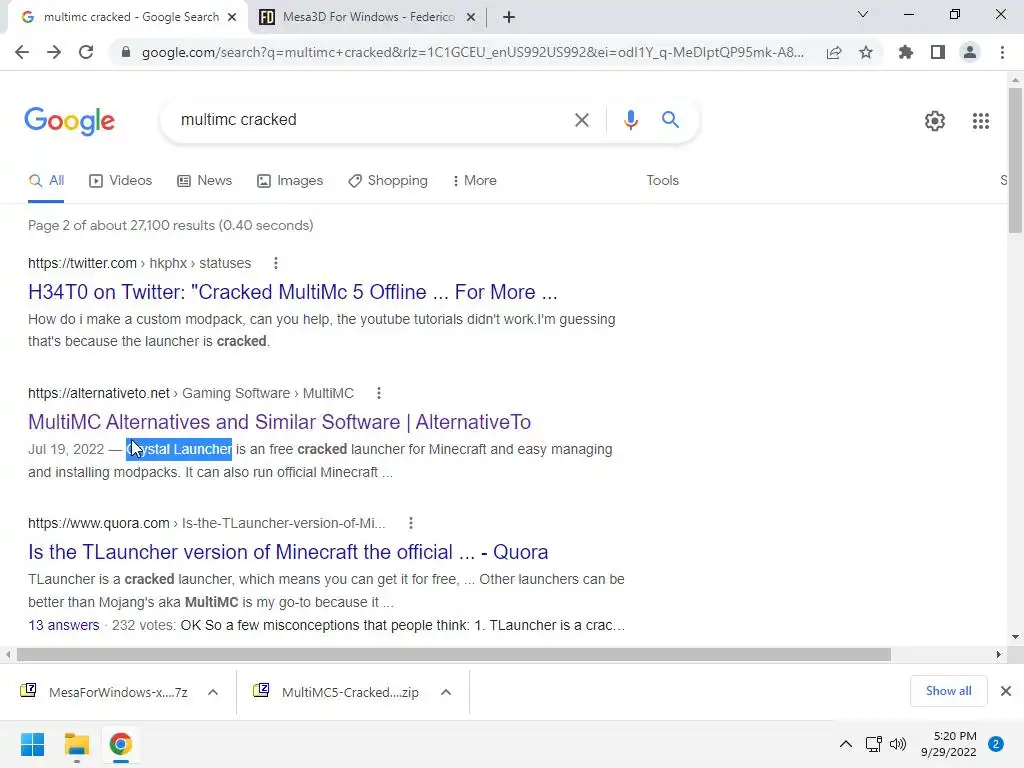Click in the multimc cracked search field

[x=366, y=120]
